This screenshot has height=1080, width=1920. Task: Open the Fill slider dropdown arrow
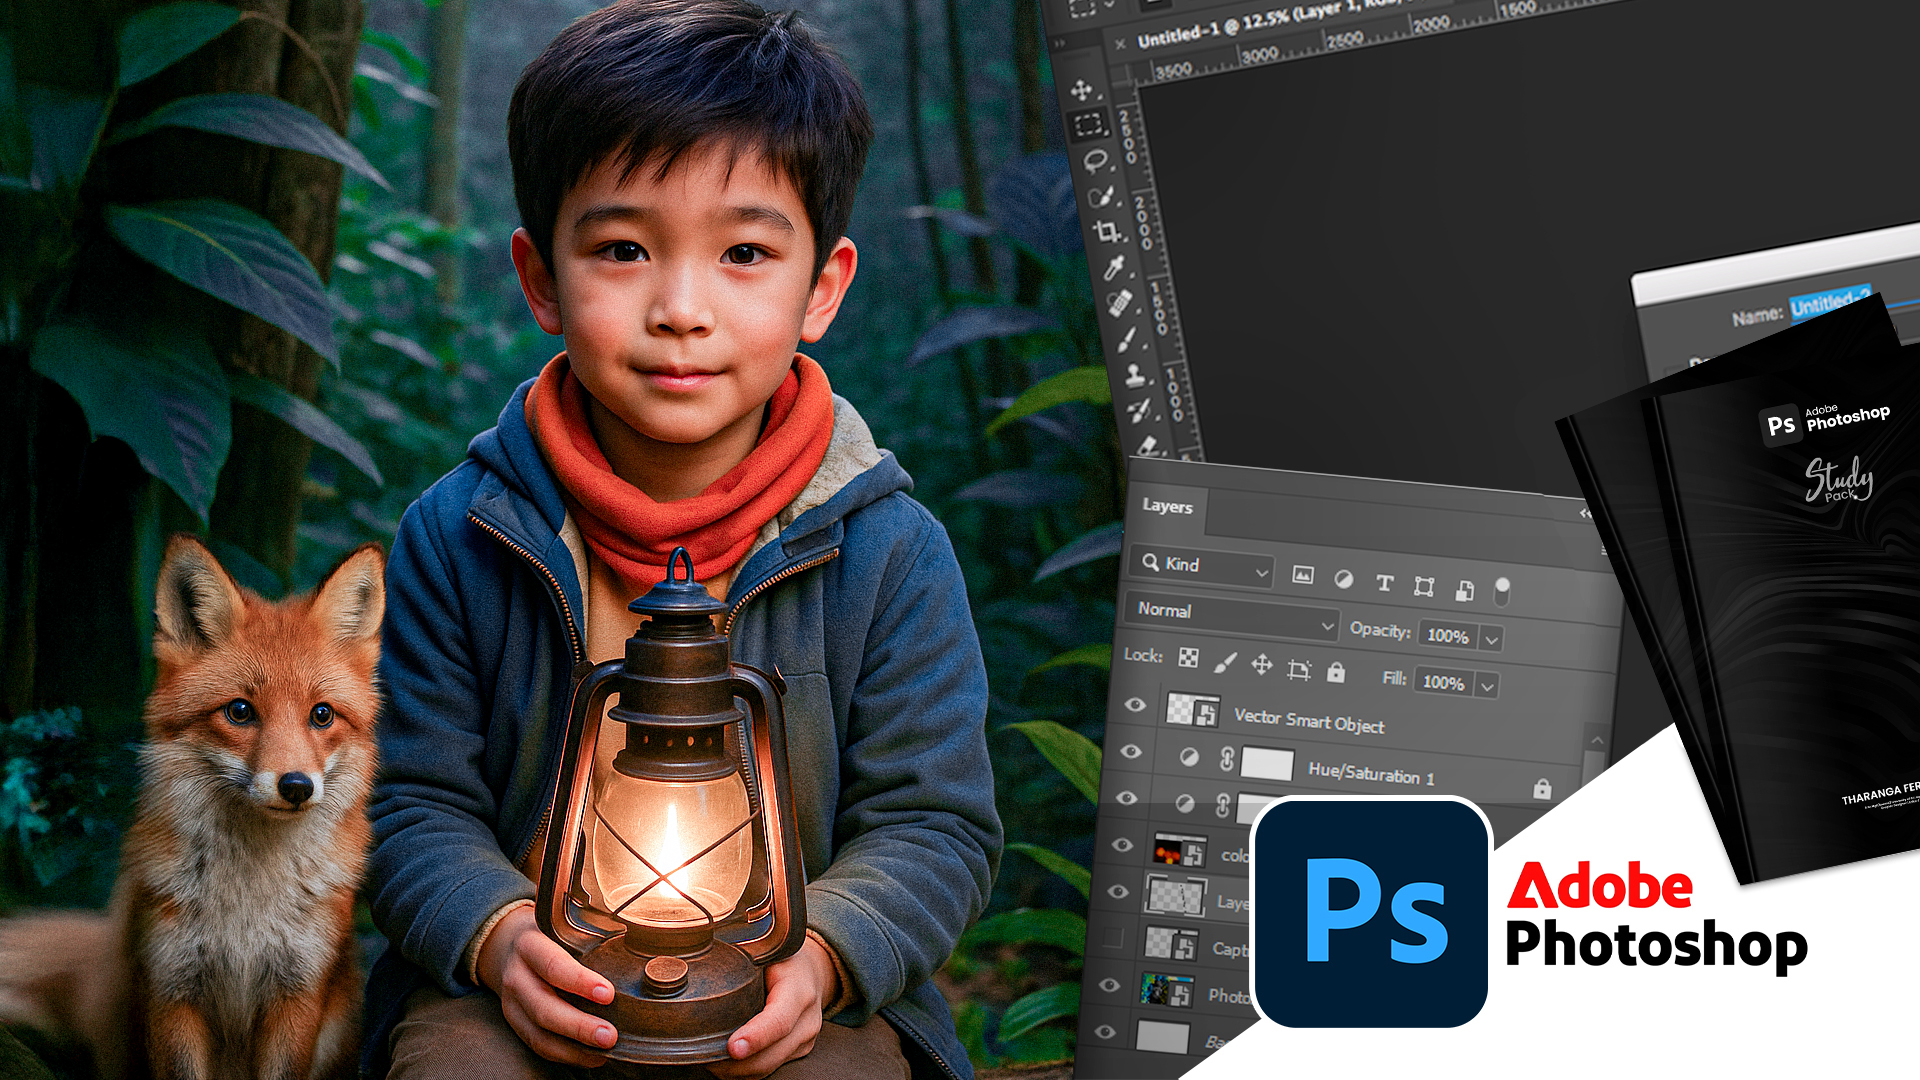1487,686
